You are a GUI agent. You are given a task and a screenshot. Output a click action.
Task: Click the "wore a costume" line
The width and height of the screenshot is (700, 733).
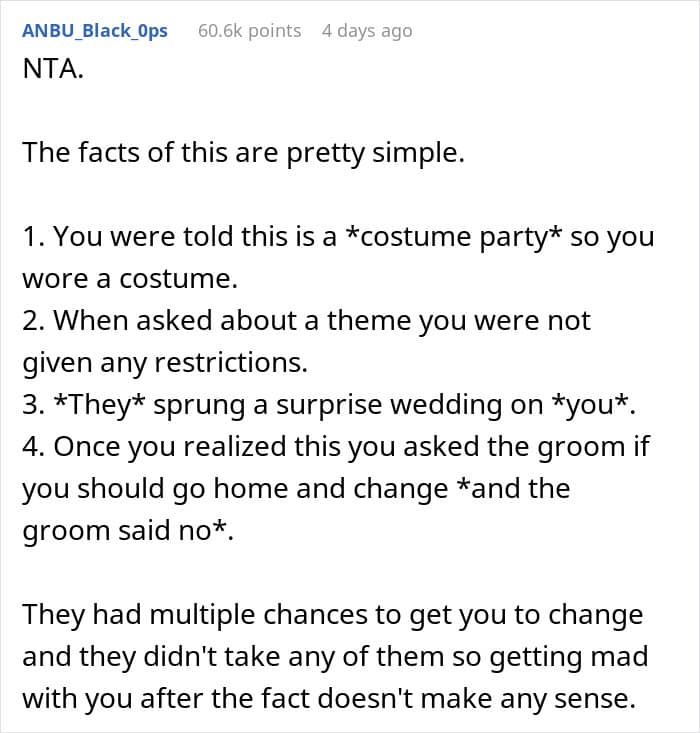point(130,279)
